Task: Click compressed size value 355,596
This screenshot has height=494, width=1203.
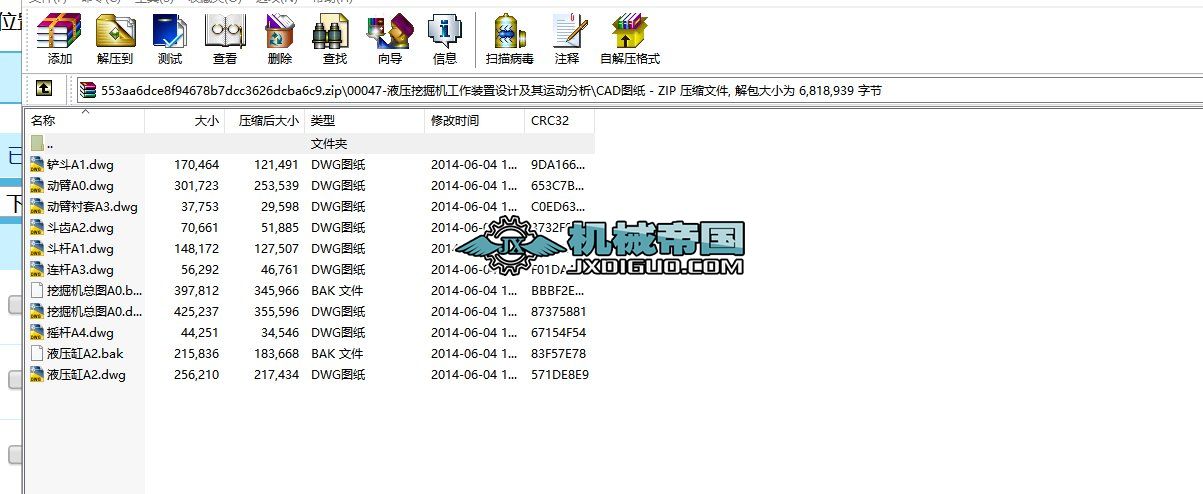Action: tap(276, 312)
